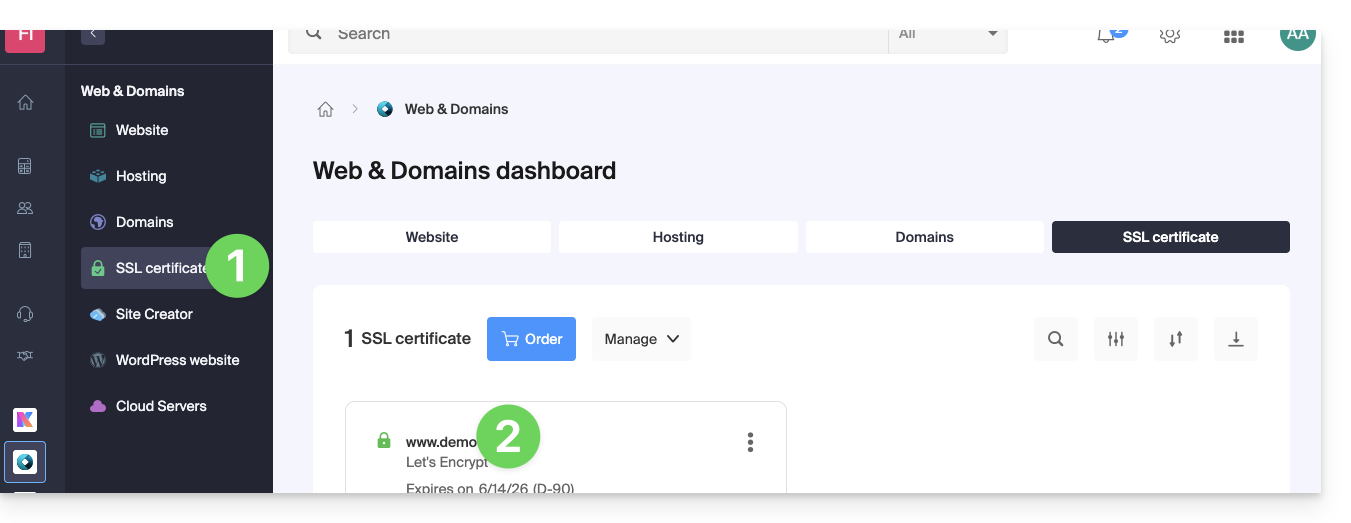
Task: Click the sort arrows icon
Action: [x=1176, y=339]
